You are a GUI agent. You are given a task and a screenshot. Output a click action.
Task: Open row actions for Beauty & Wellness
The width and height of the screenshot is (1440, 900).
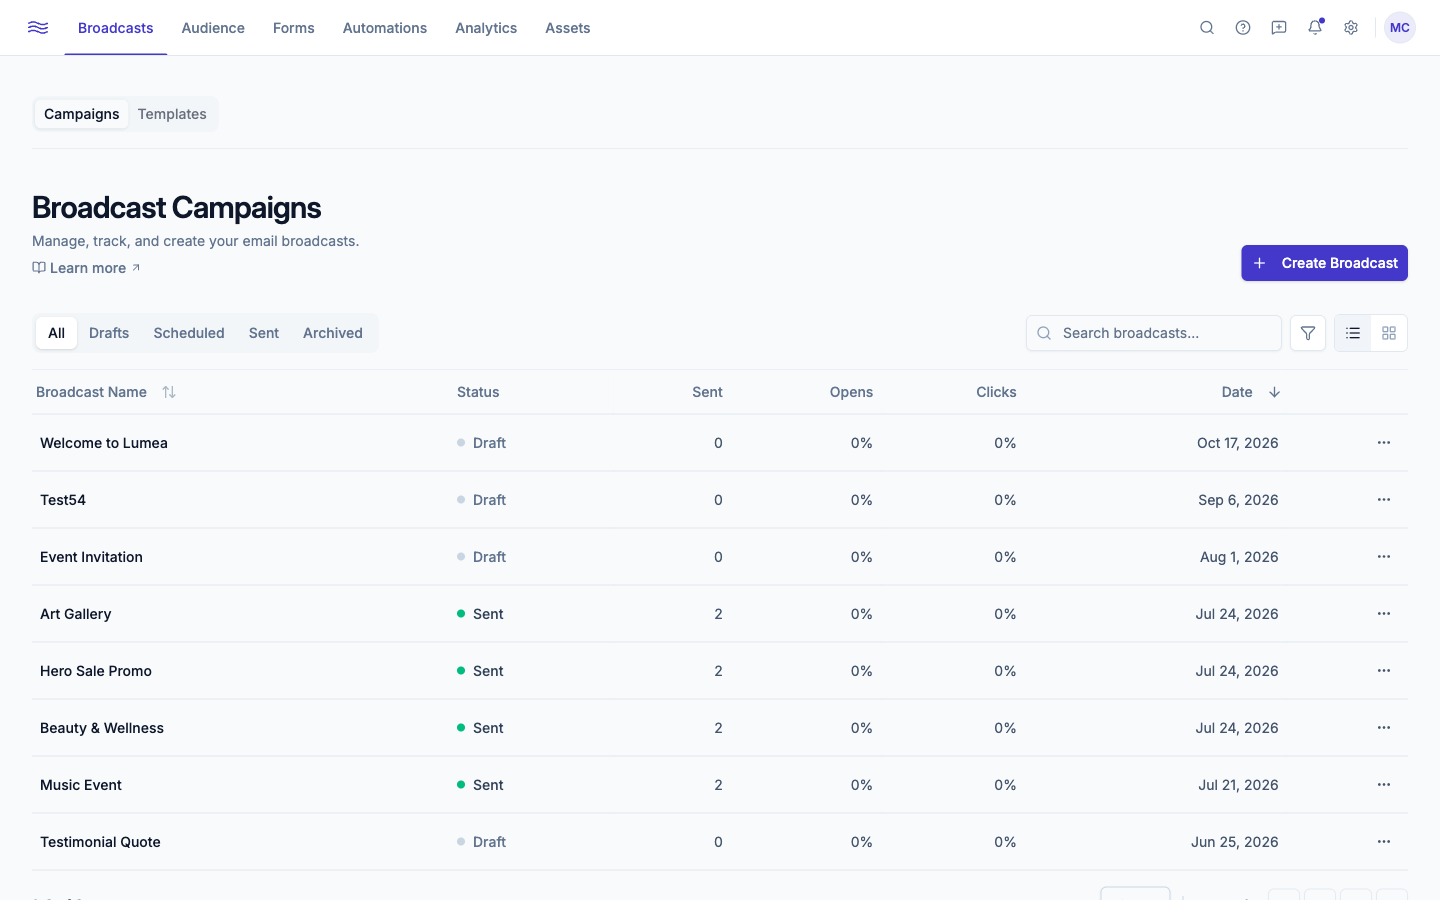coord(1384,728)
